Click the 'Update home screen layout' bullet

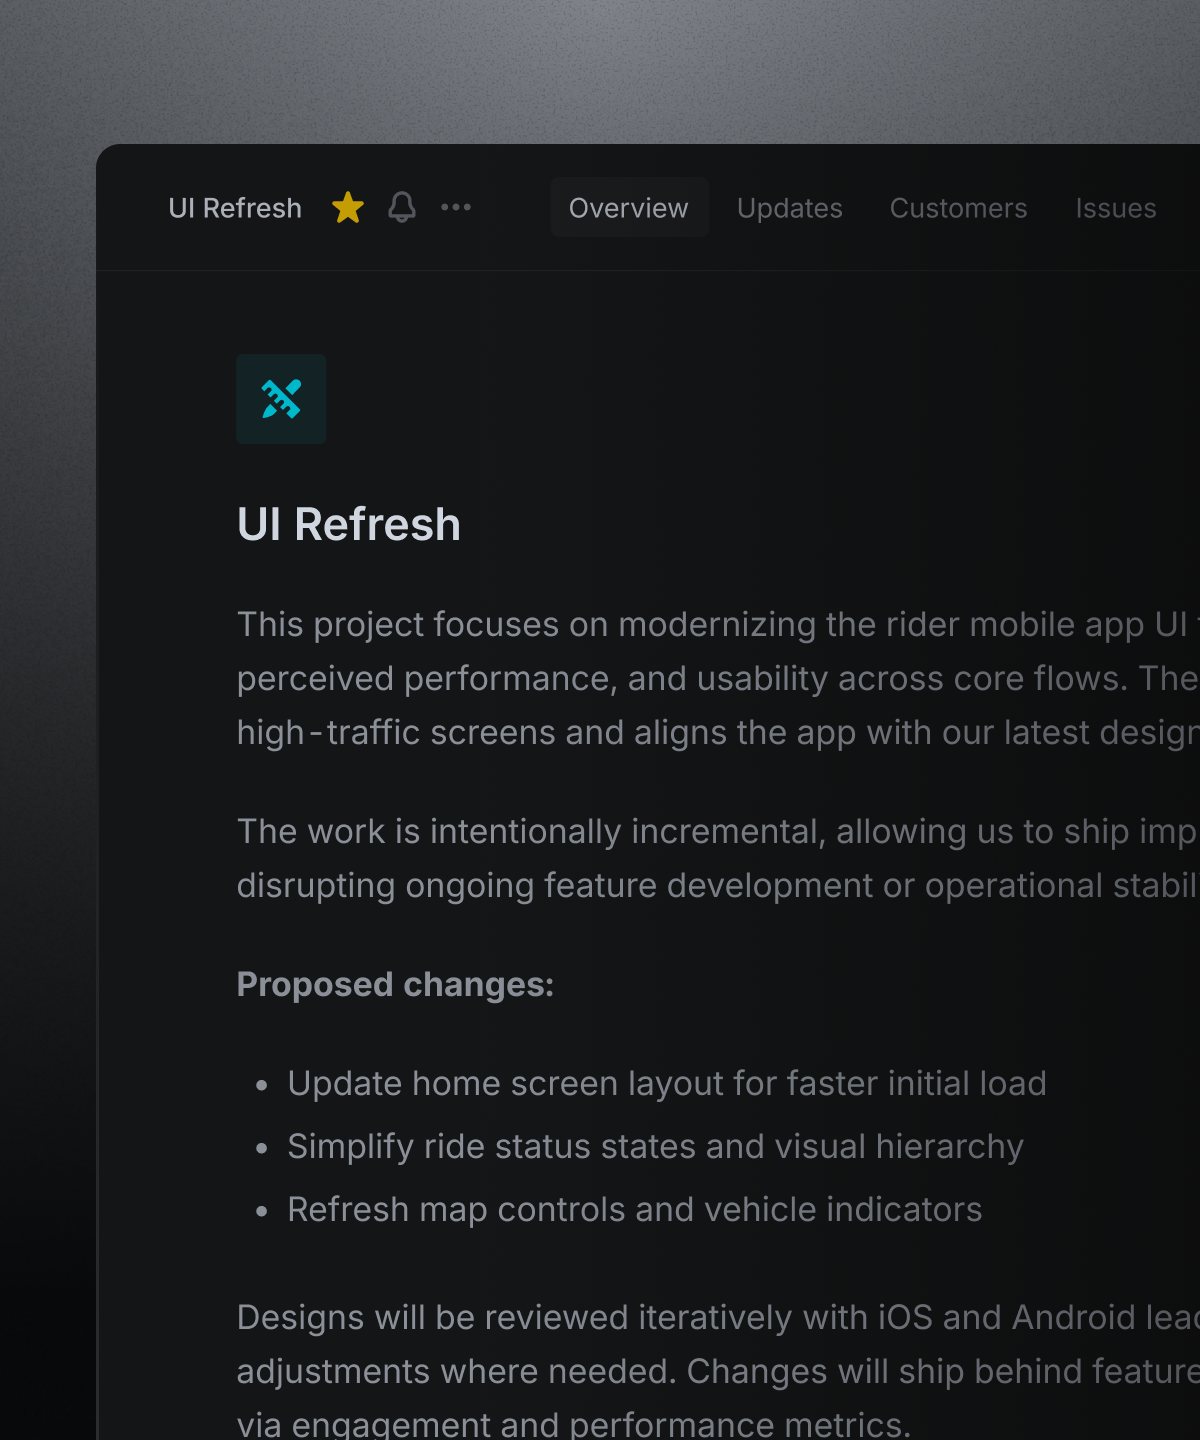666,1084
